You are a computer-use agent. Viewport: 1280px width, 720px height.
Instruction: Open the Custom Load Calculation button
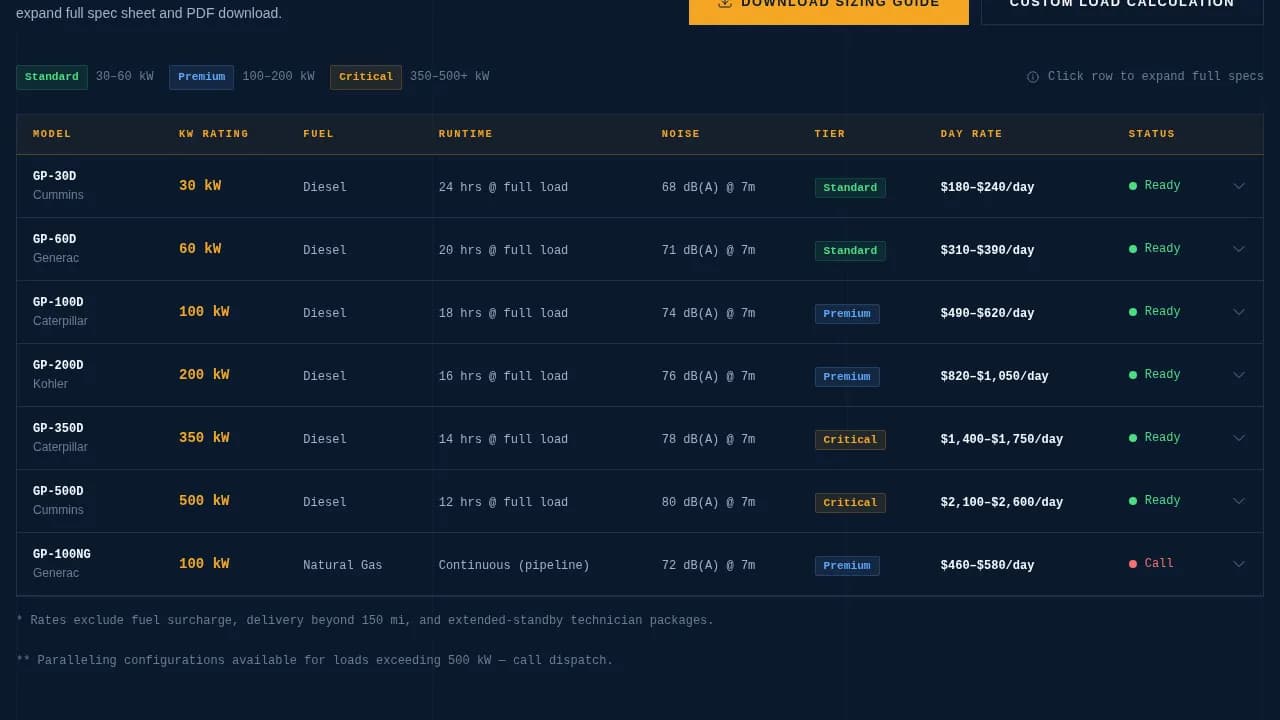pyautogui.click(x=1122, y=8)
